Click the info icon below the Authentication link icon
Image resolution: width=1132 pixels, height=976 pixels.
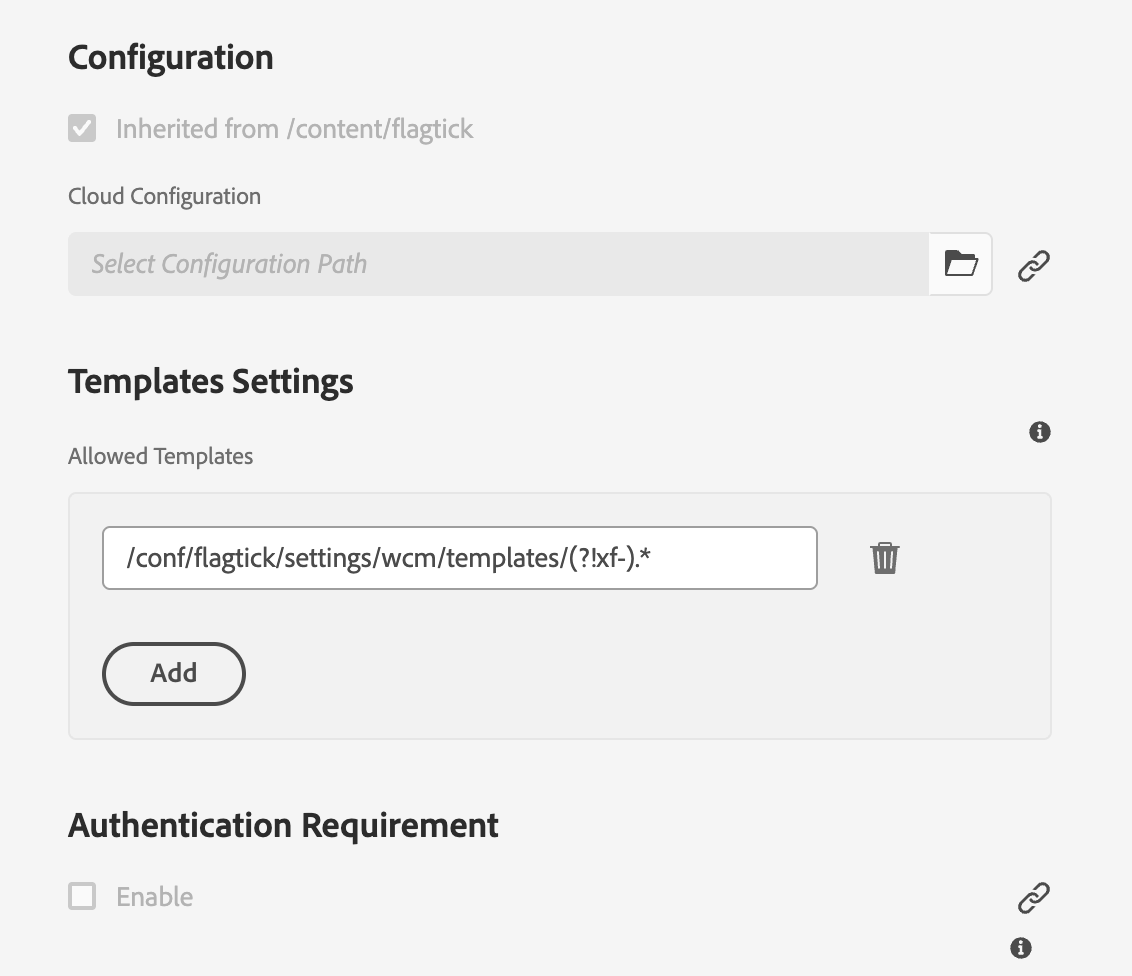[x=1020, y=947]
